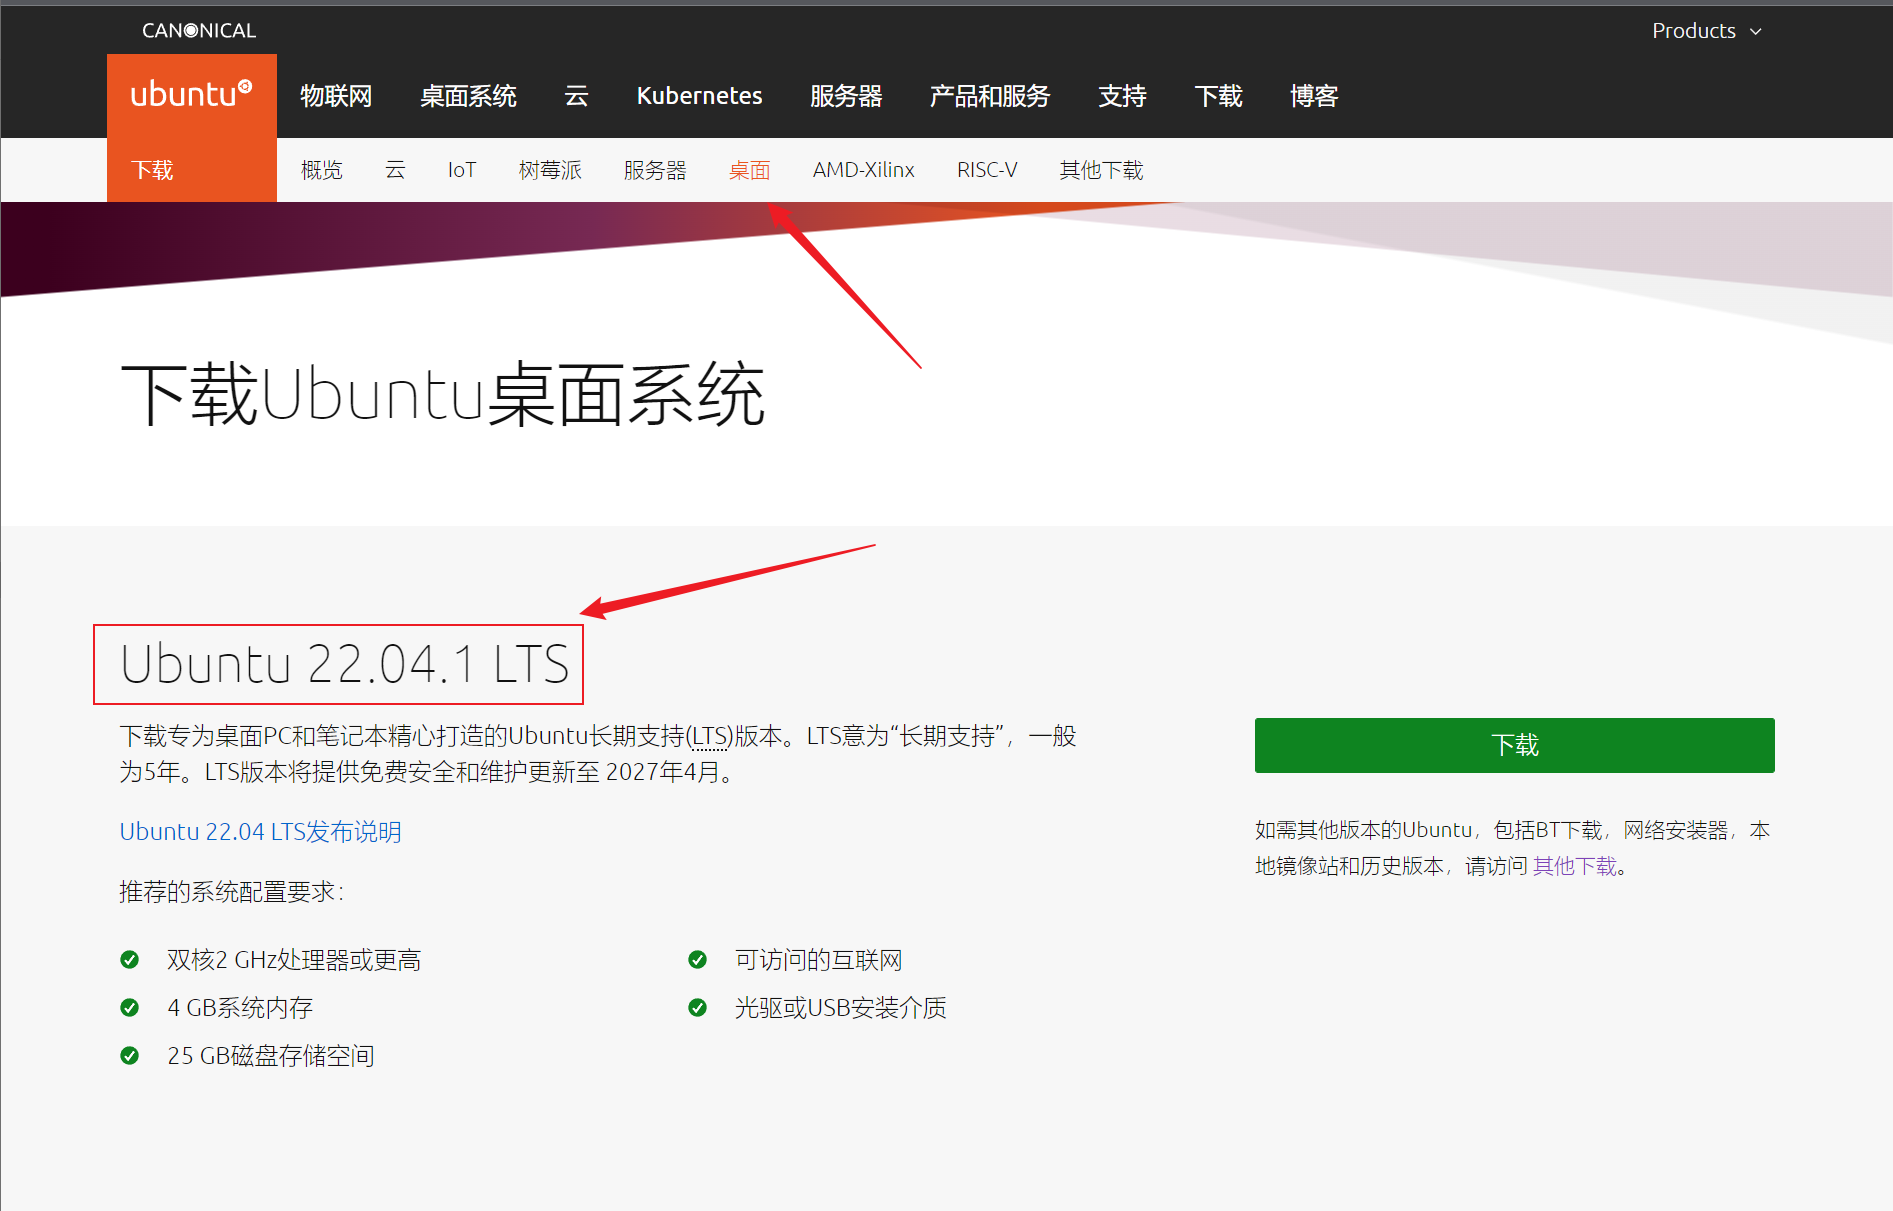The image size is (1893, 1211).
Task: Click the Canonical logo
Action: [197, 29]
